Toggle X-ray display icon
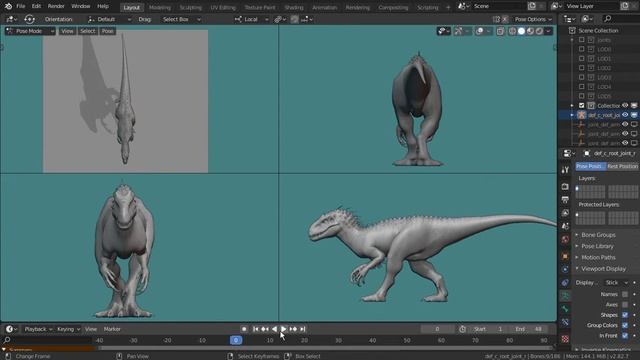The width and height of the screenshot is (640, 360). pyautogui.click(x=500, y=31)
